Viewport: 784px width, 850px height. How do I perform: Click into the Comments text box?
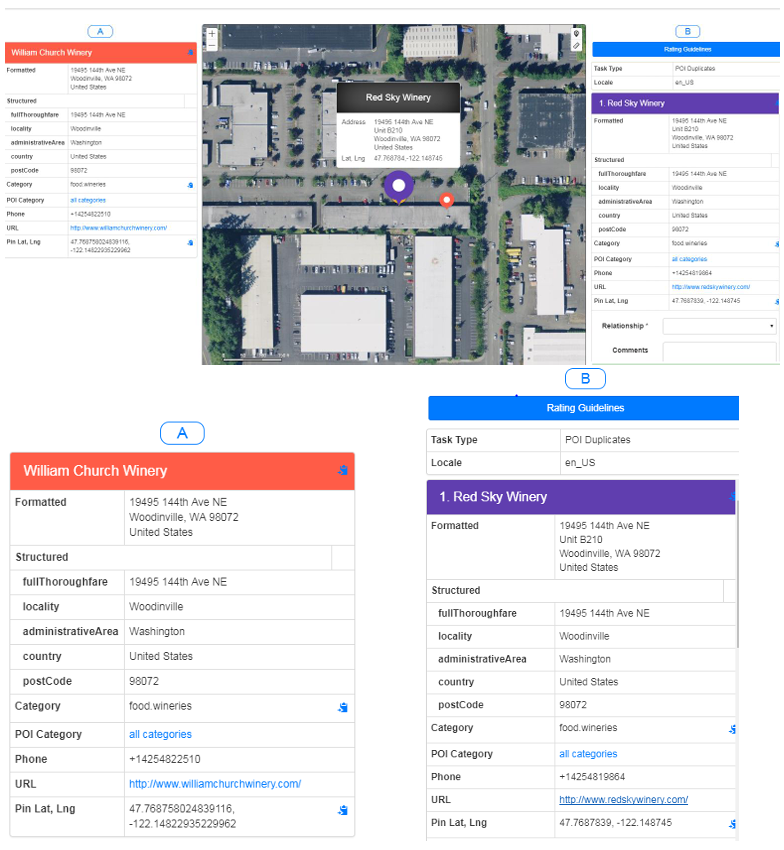click(719, 351)
